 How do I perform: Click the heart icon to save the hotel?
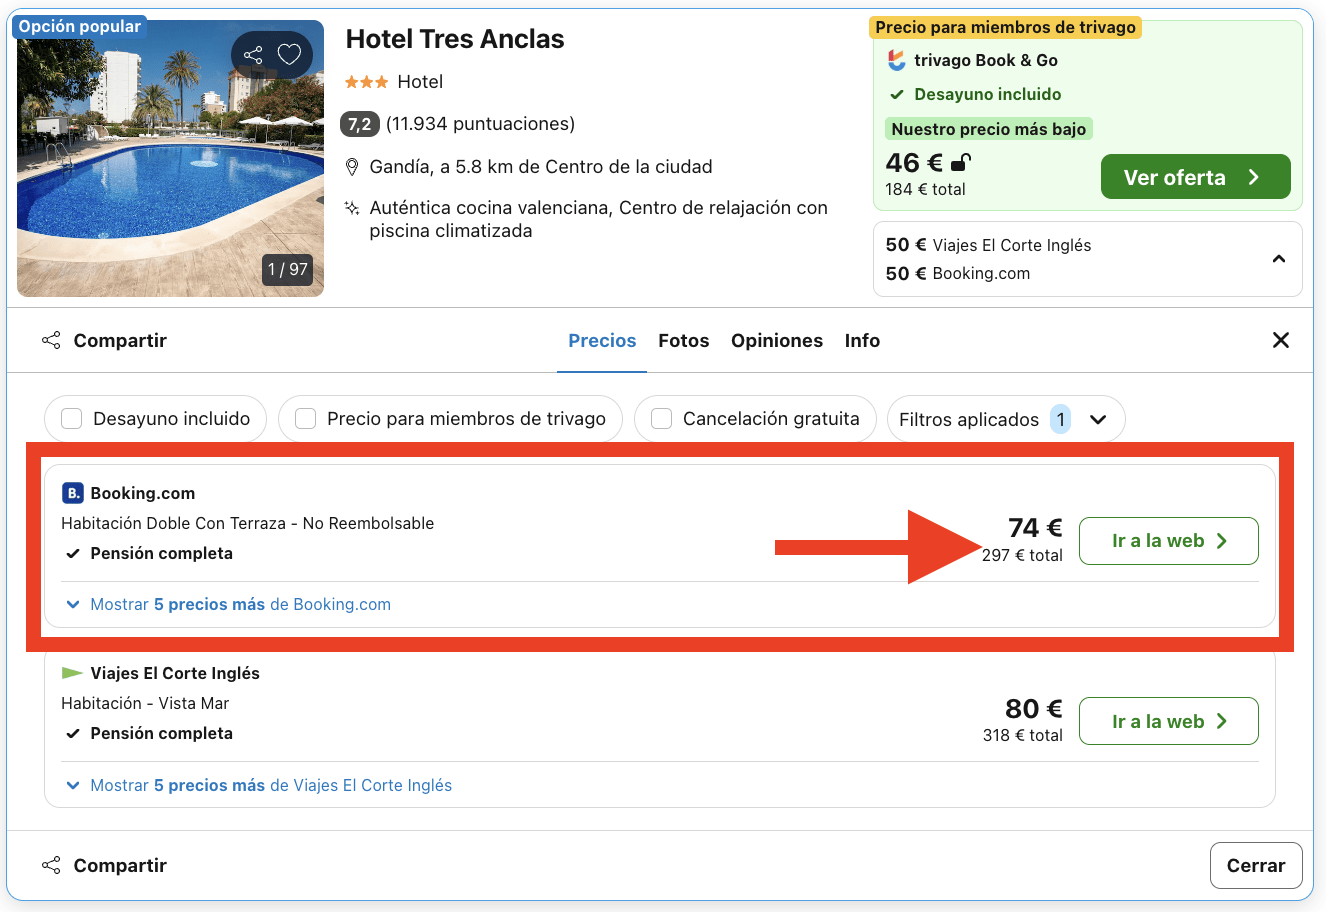coord(289,54)
